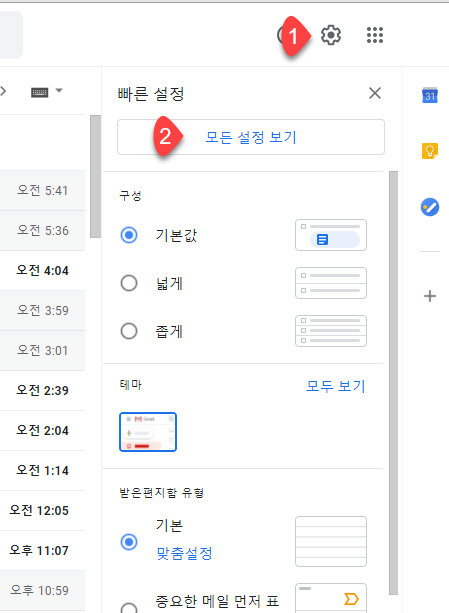Viewport: 449px width, 613px height.
Task: Click the 기본 inbox type preview
Action: tap(331, 541)
